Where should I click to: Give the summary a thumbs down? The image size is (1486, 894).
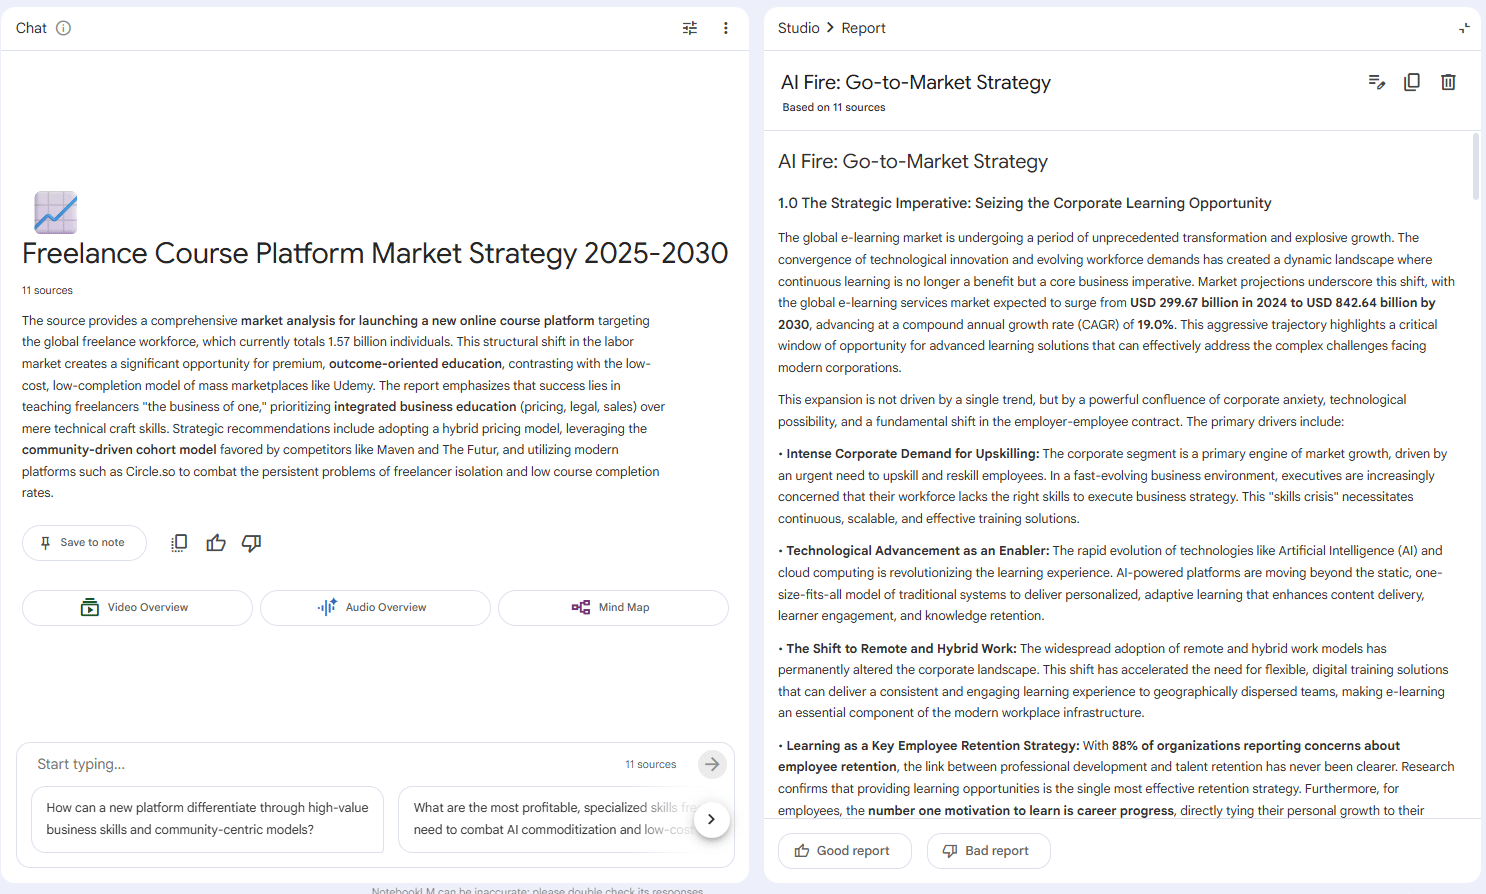pyautogui.click(x=251, y=542)
